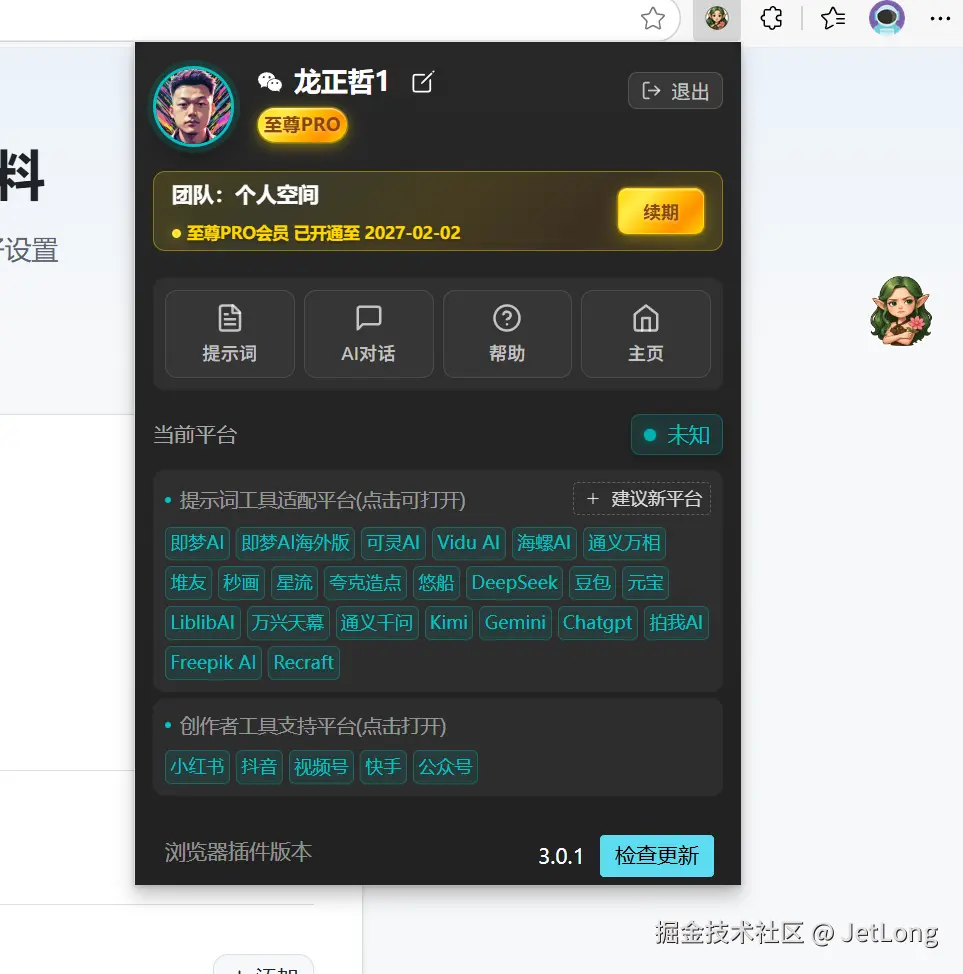963x974 pixels.
Task: Click the version number 3.0.1 text
Action: pyautogui.click(x=560, y=857)
